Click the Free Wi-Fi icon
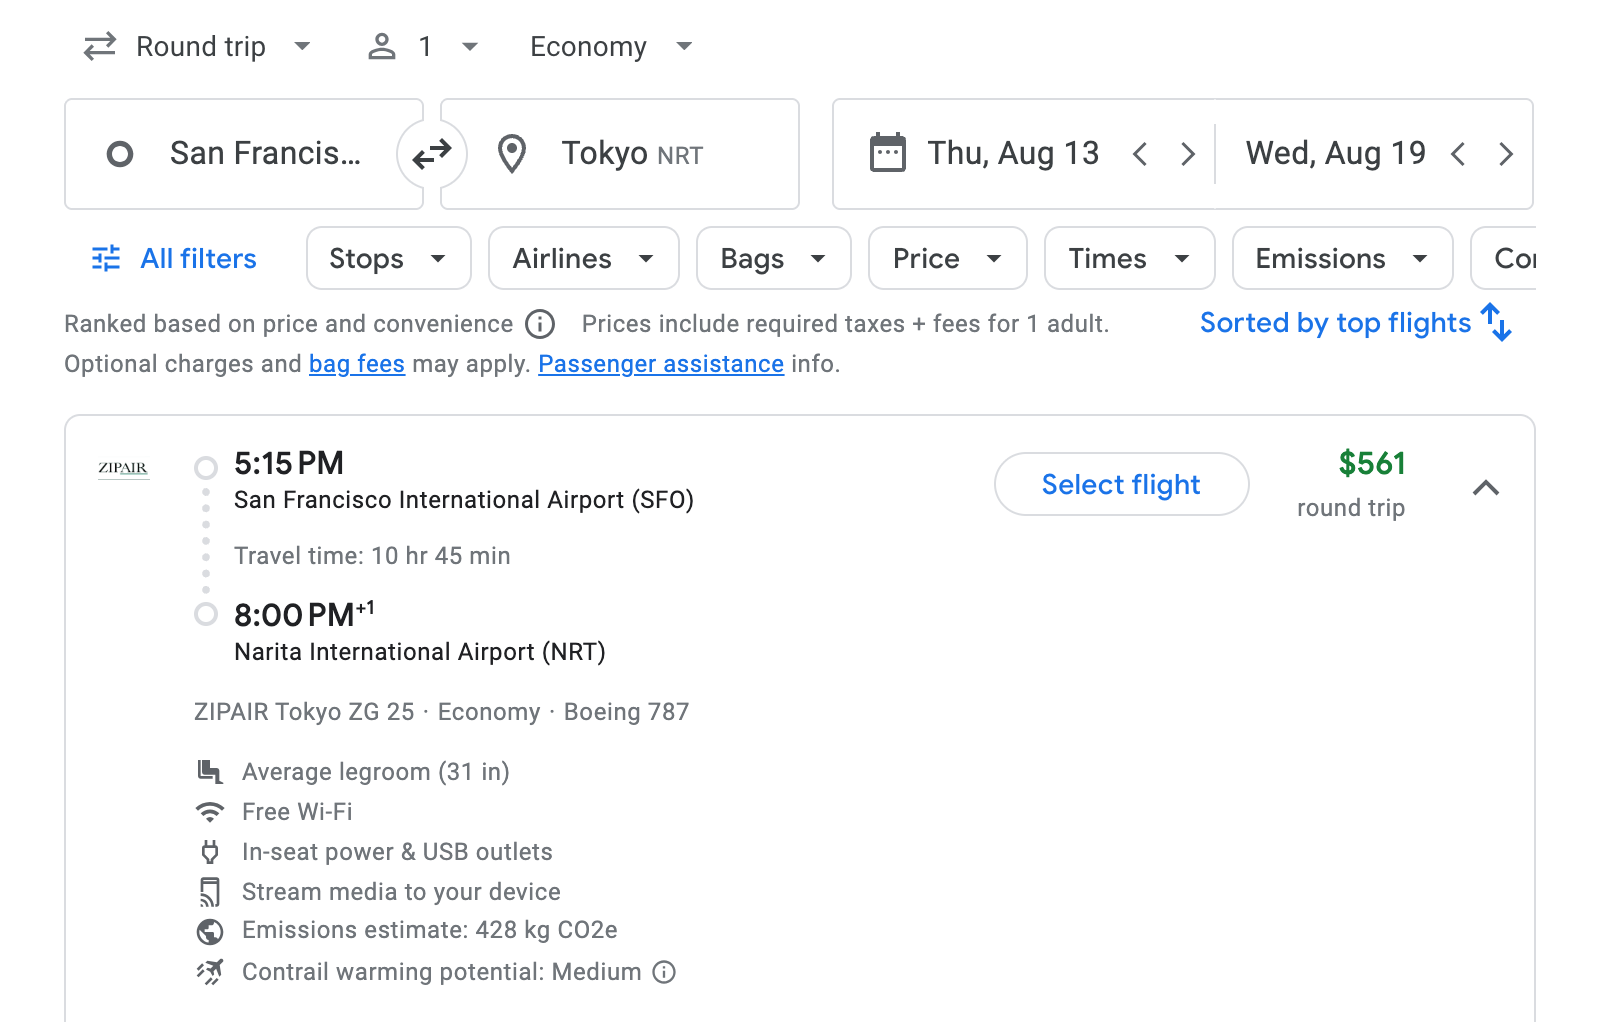This screenshot has height=1022, width=1600. [210, 812]
